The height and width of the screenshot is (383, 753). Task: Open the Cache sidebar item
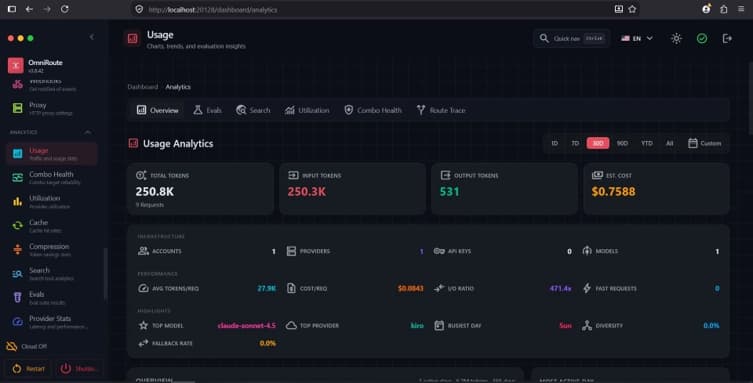[51, 226]
